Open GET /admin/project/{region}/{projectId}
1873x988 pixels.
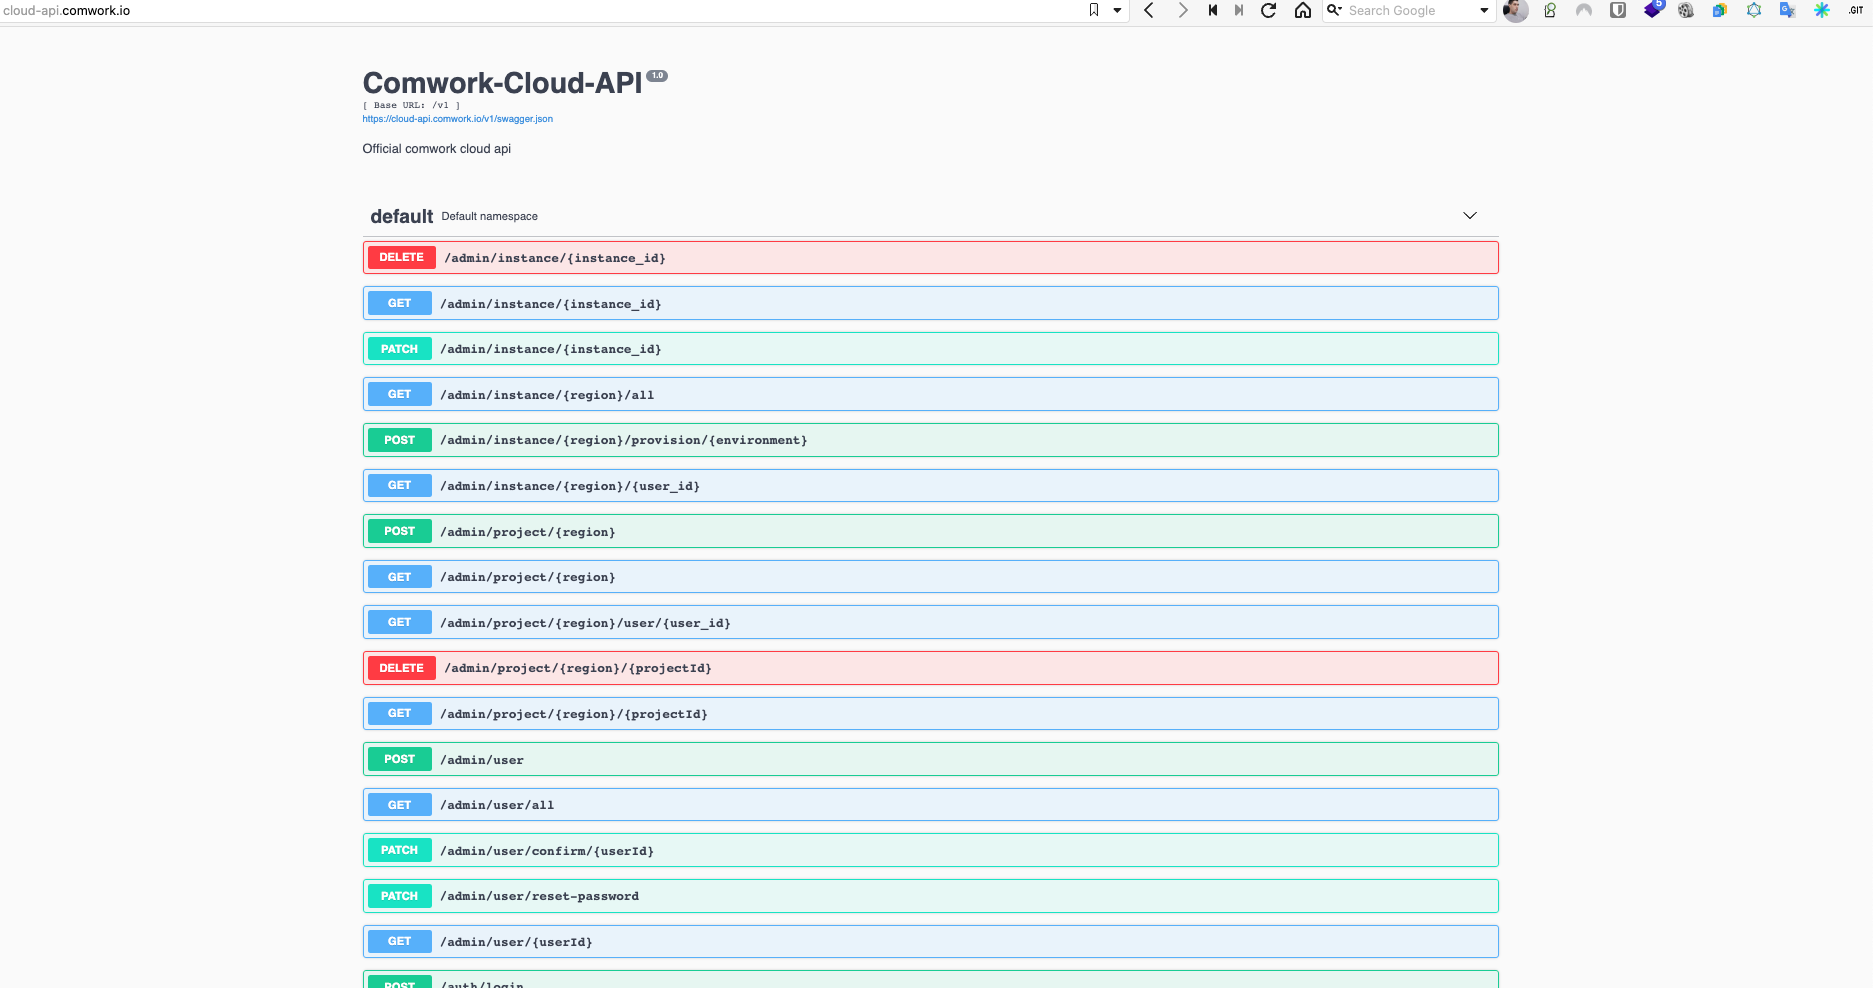click(x=930, y=713)
